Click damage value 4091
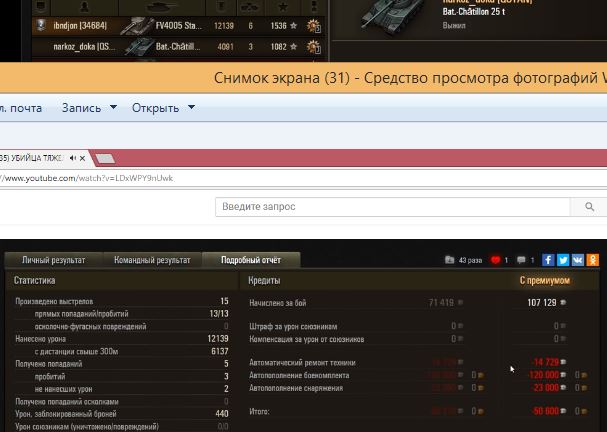The width and height of the screenshot is (607, 432). point(225,47)
